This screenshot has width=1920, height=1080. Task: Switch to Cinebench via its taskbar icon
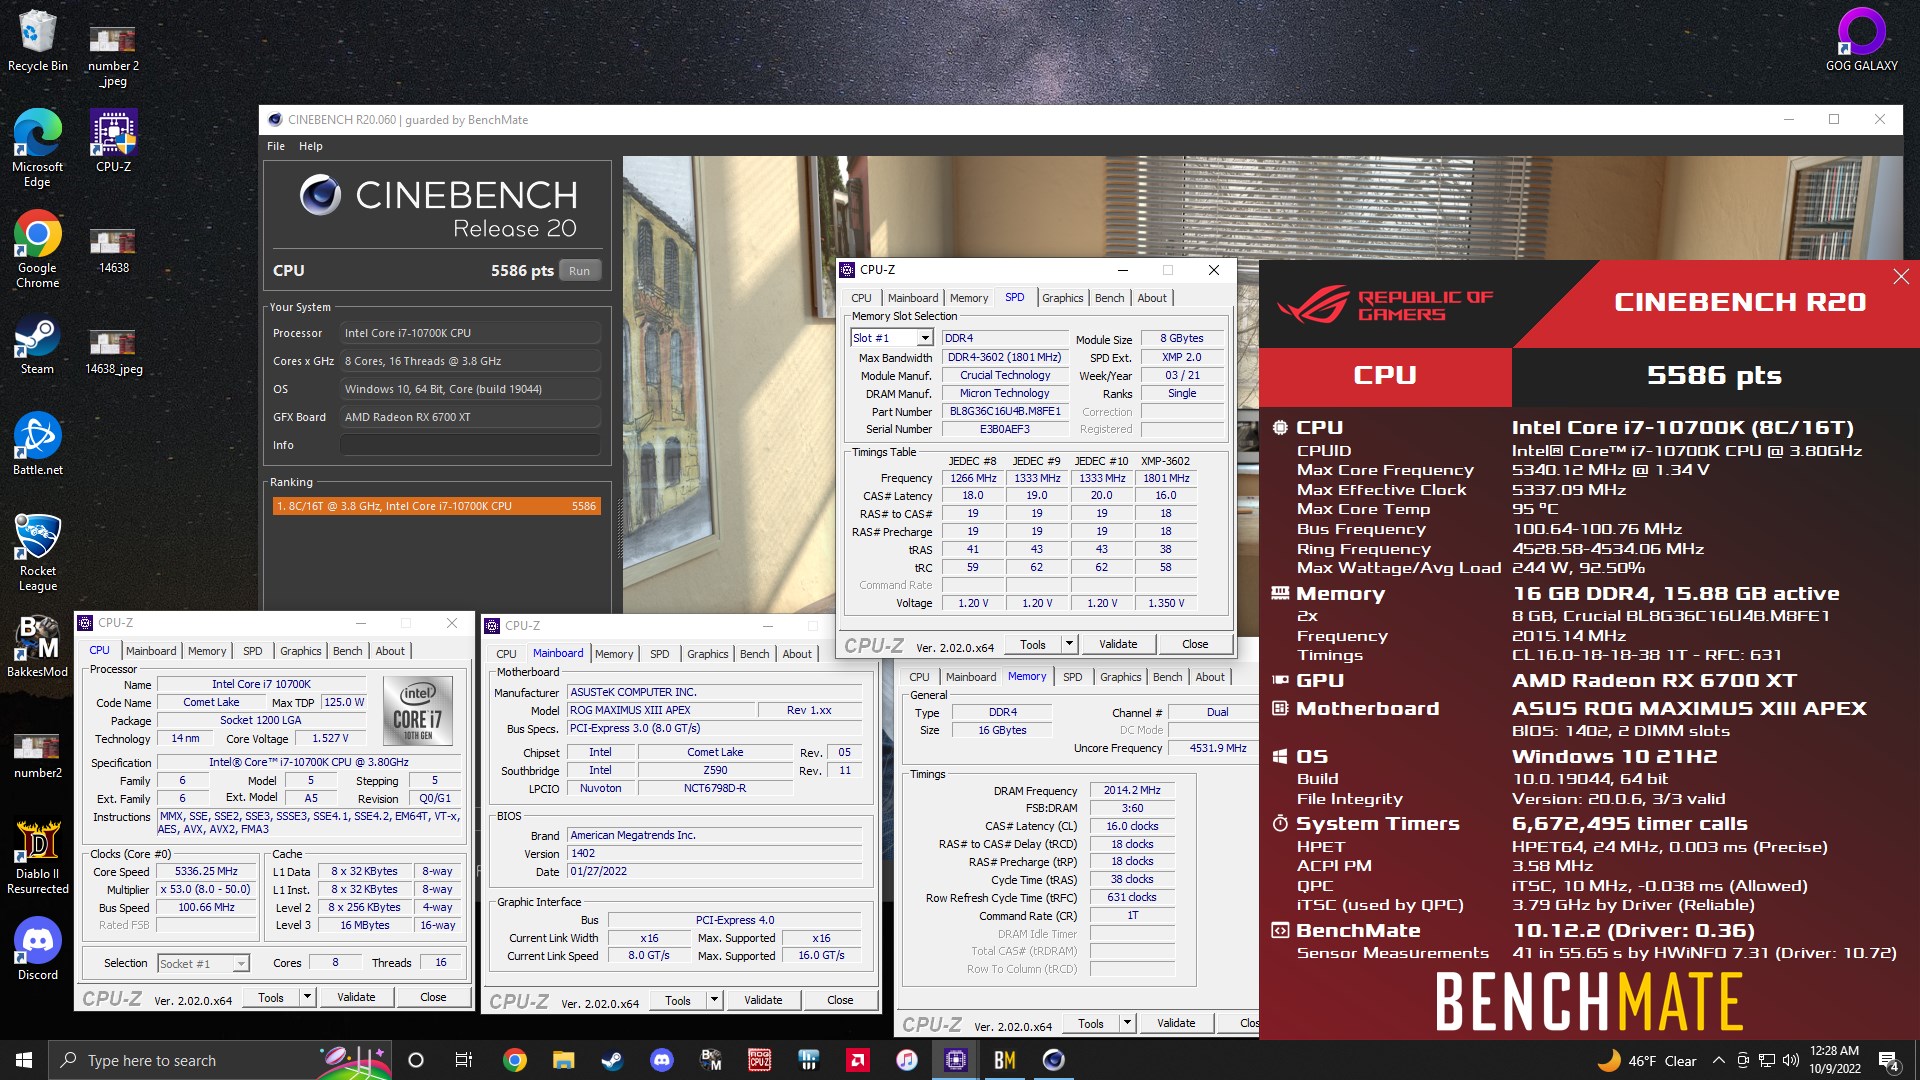(x=1053, y=1060)
